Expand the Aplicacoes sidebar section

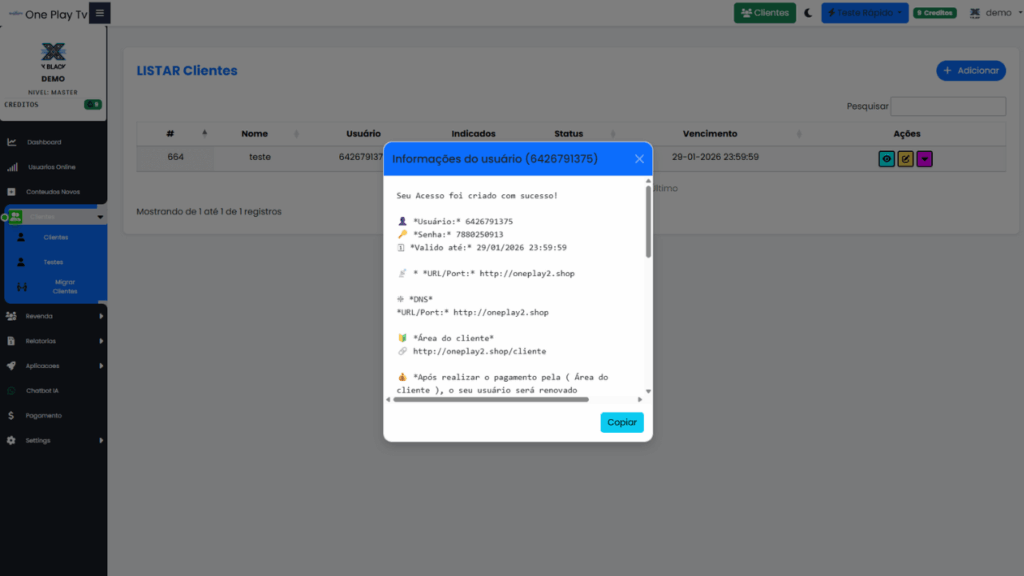[54, 366]
